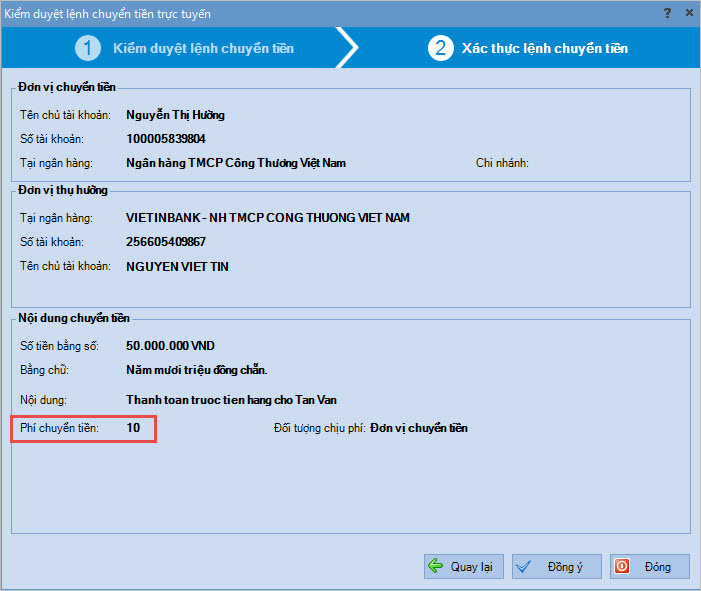This screenshot has width=701, height=591.
Task: Click beneficiary bank VIETINBANK value
Action: pyautogui.click(x=268, y=218)
